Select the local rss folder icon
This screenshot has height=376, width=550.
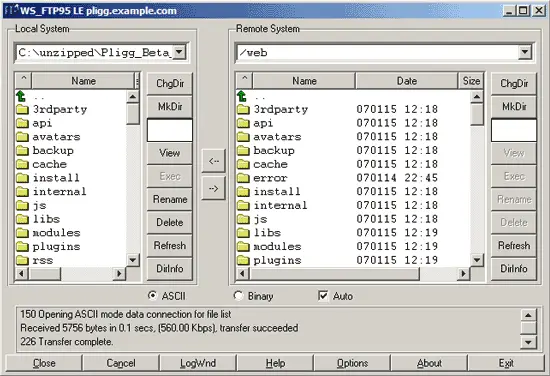click(22, 260)
